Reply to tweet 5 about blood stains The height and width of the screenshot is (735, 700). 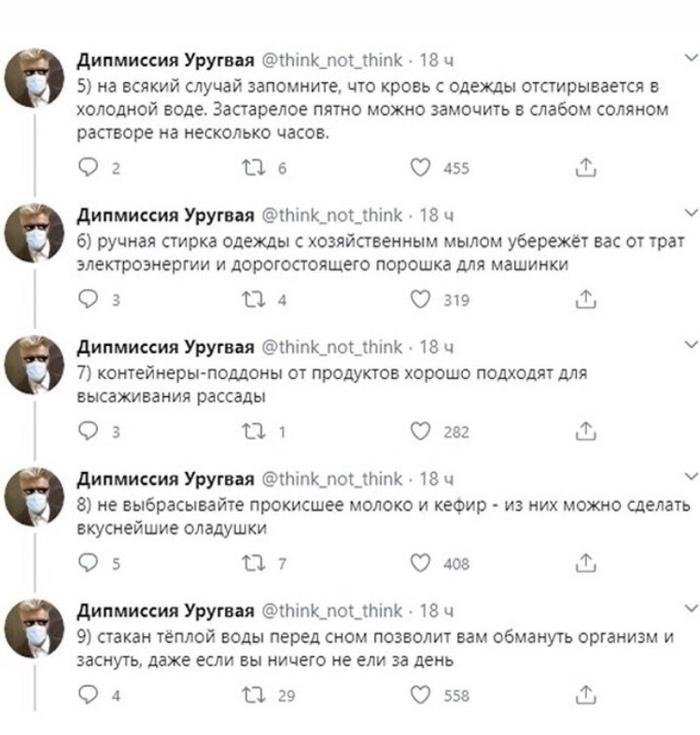(88, 167)
